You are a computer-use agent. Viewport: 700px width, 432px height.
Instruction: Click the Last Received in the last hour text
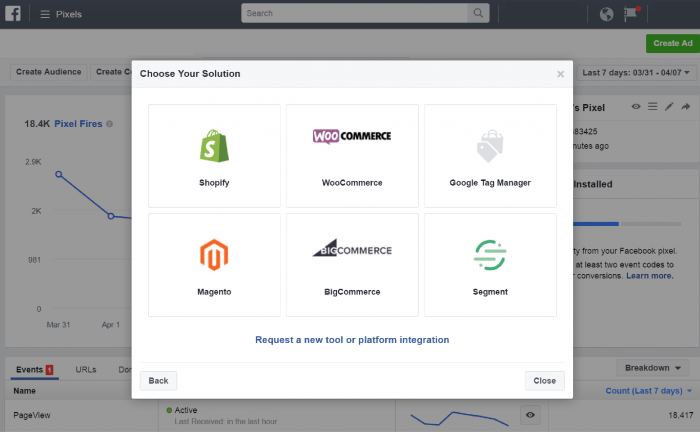coord(225,421)
